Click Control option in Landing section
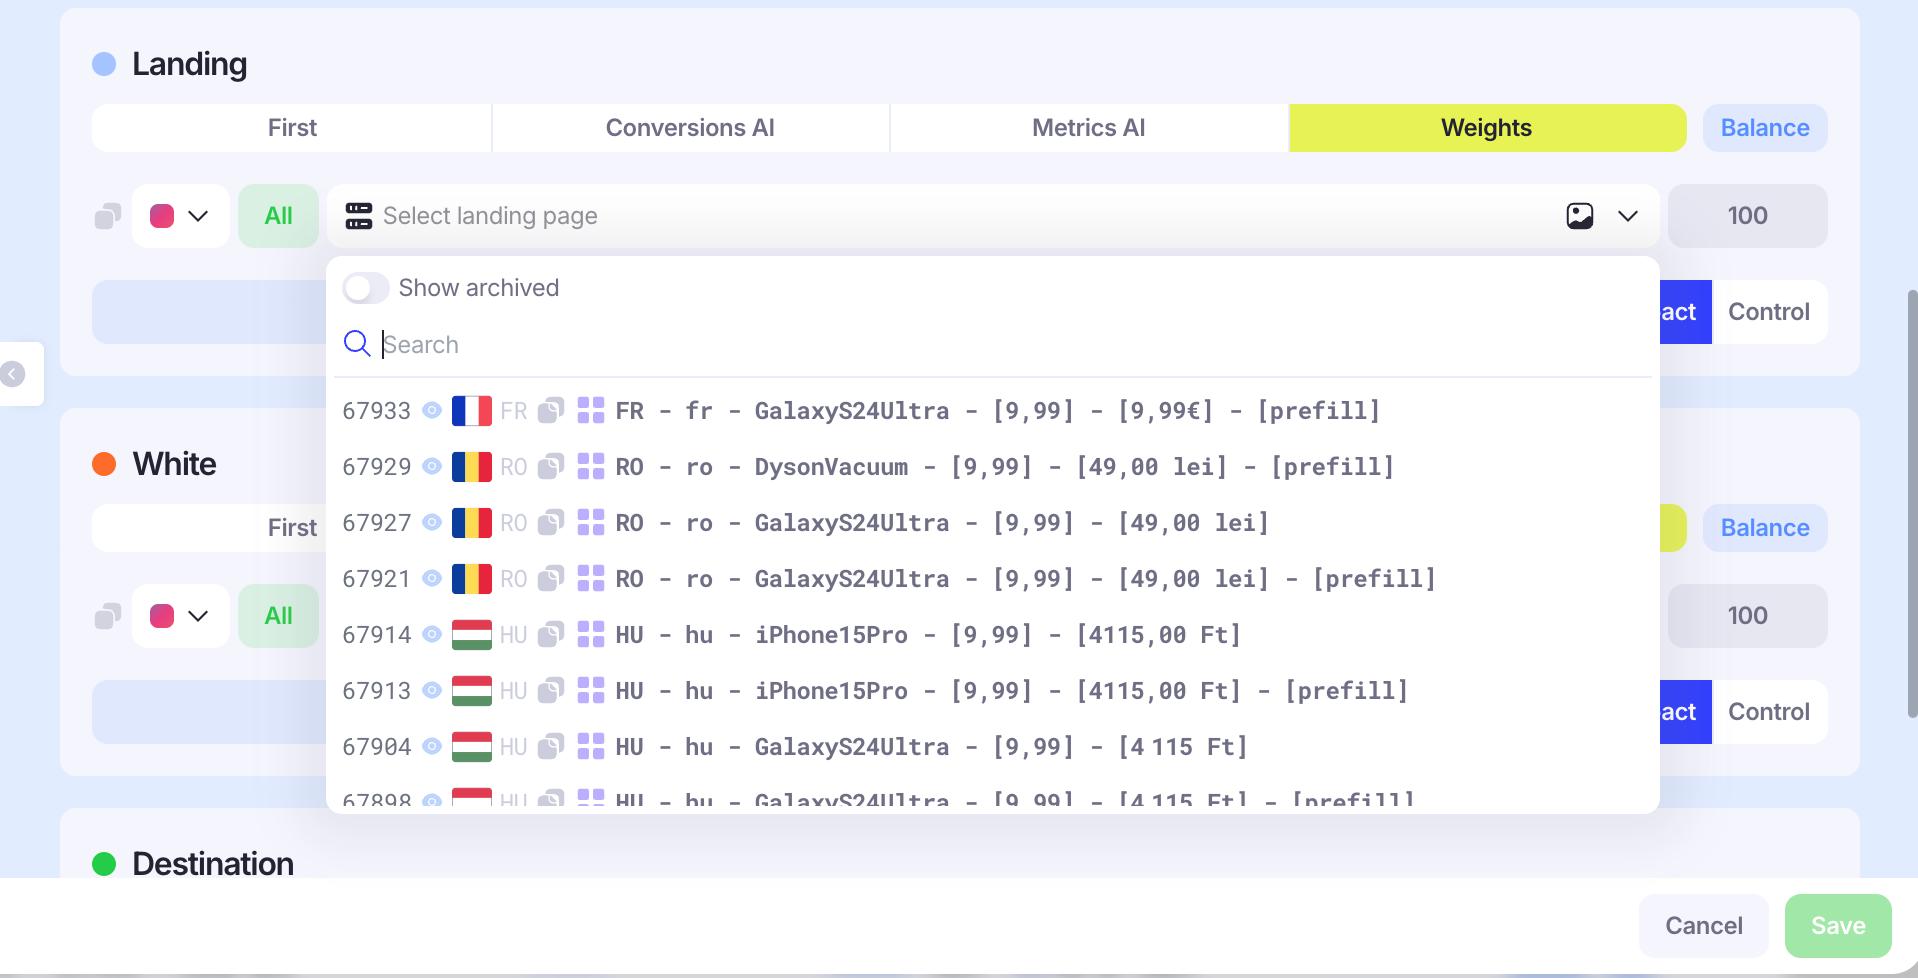This screenshot has width=1918, height=978. 1769,312
